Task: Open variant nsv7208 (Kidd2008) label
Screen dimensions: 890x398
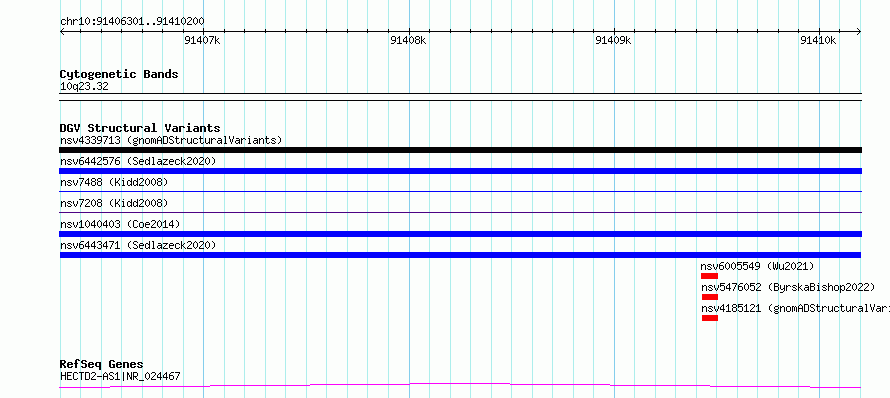Action: tap(114, 203)
